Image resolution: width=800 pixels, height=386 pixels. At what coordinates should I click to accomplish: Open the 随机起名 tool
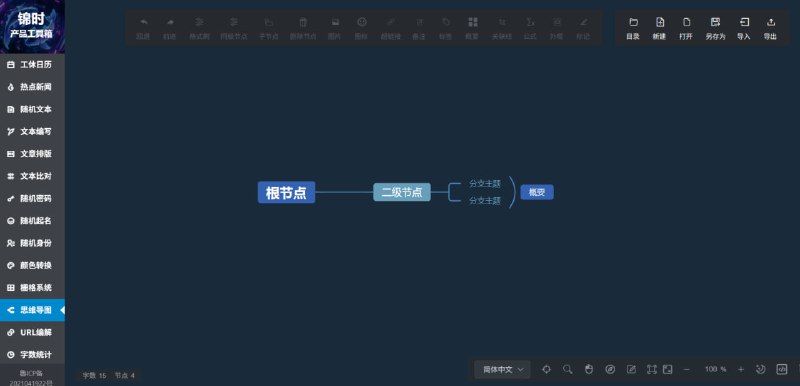coord(33,221)
